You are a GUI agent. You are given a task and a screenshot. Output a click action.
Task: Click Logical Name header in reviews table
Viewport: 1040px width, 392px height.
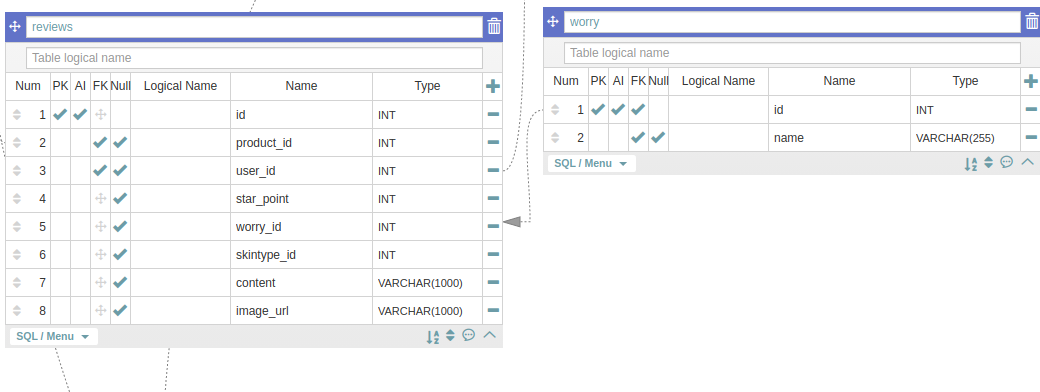click(180, 86)
